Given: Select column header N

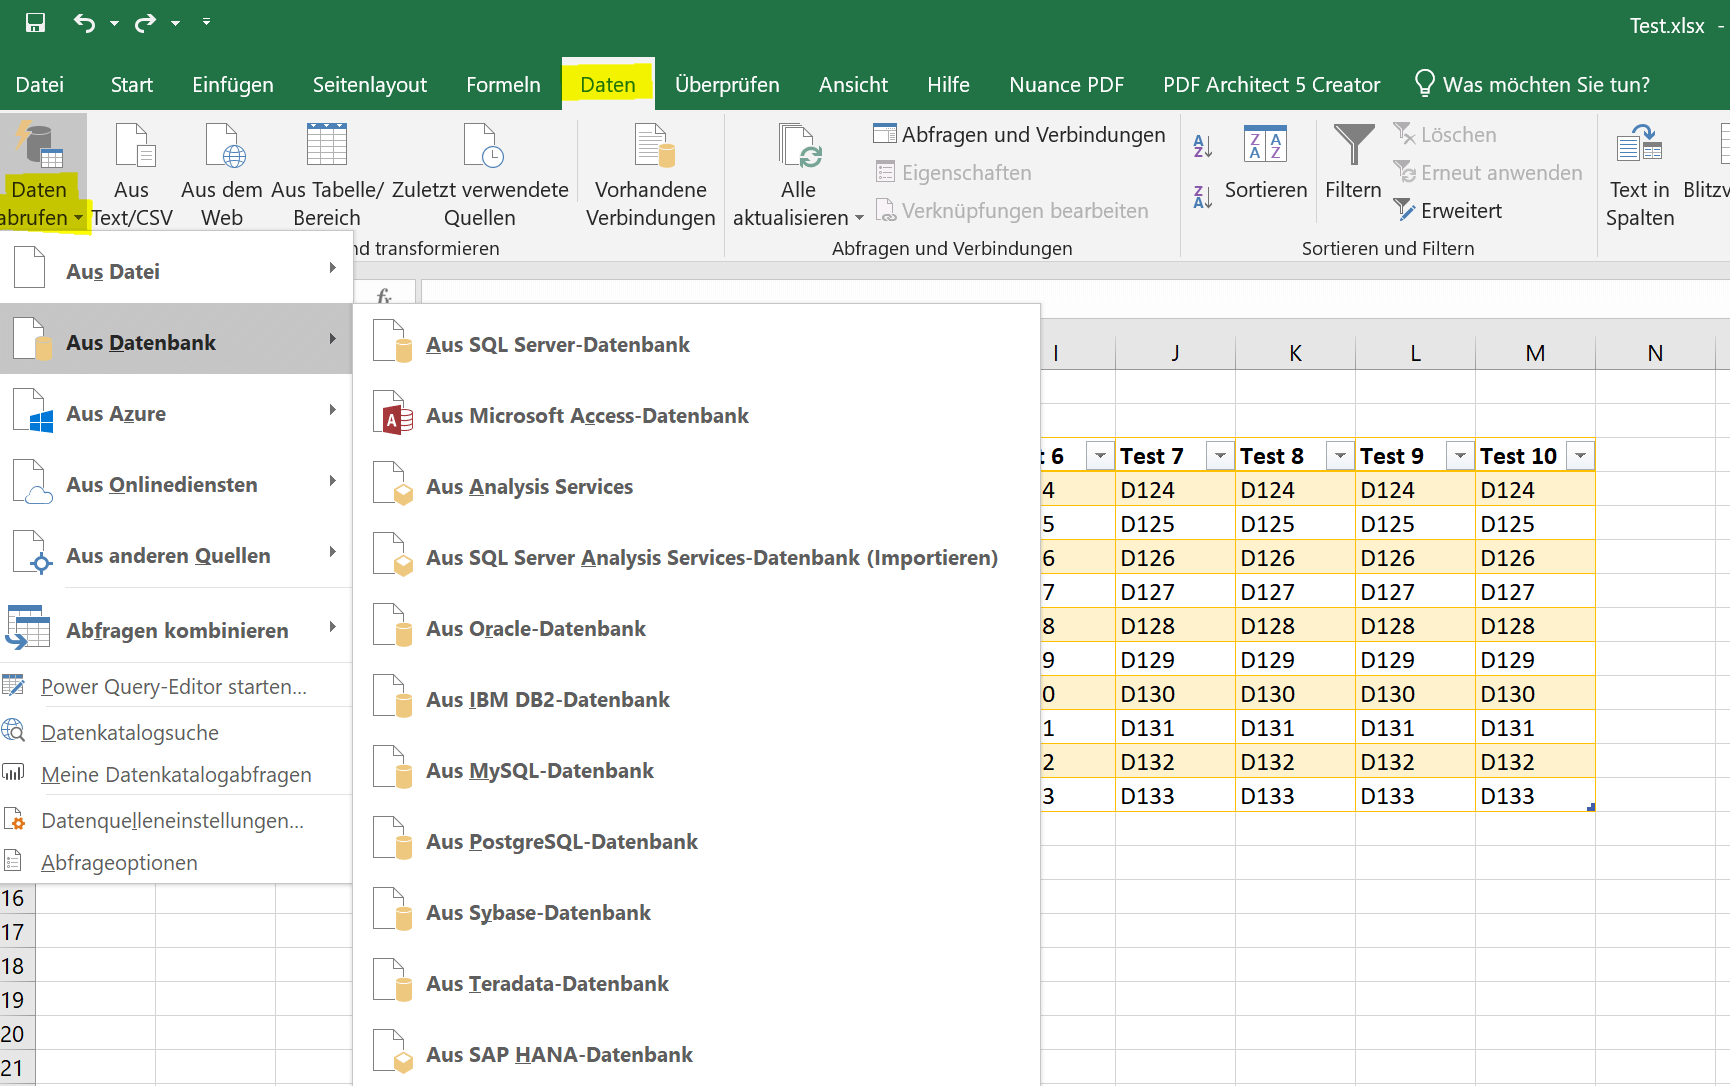Looking at the screenshot, I should pyautogui.click(x=1655, y=353).
